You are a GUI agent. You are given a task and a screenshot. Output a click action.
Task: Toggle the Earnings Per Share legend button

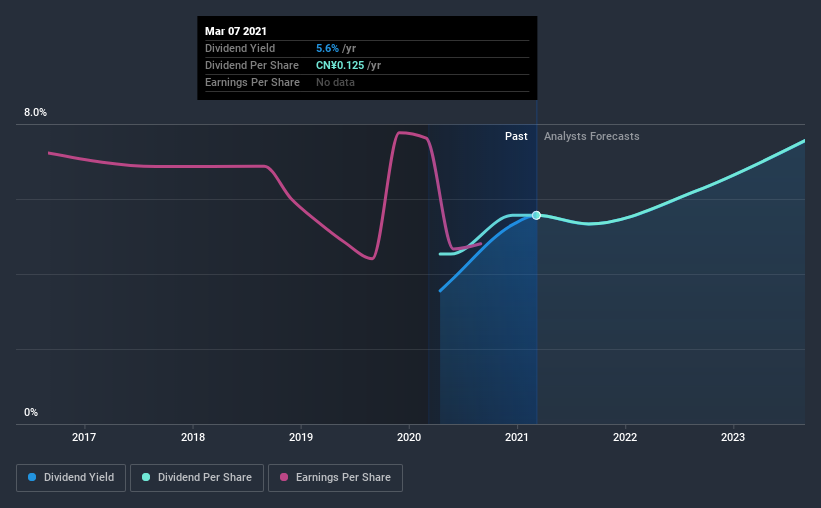tap(336, 478)
